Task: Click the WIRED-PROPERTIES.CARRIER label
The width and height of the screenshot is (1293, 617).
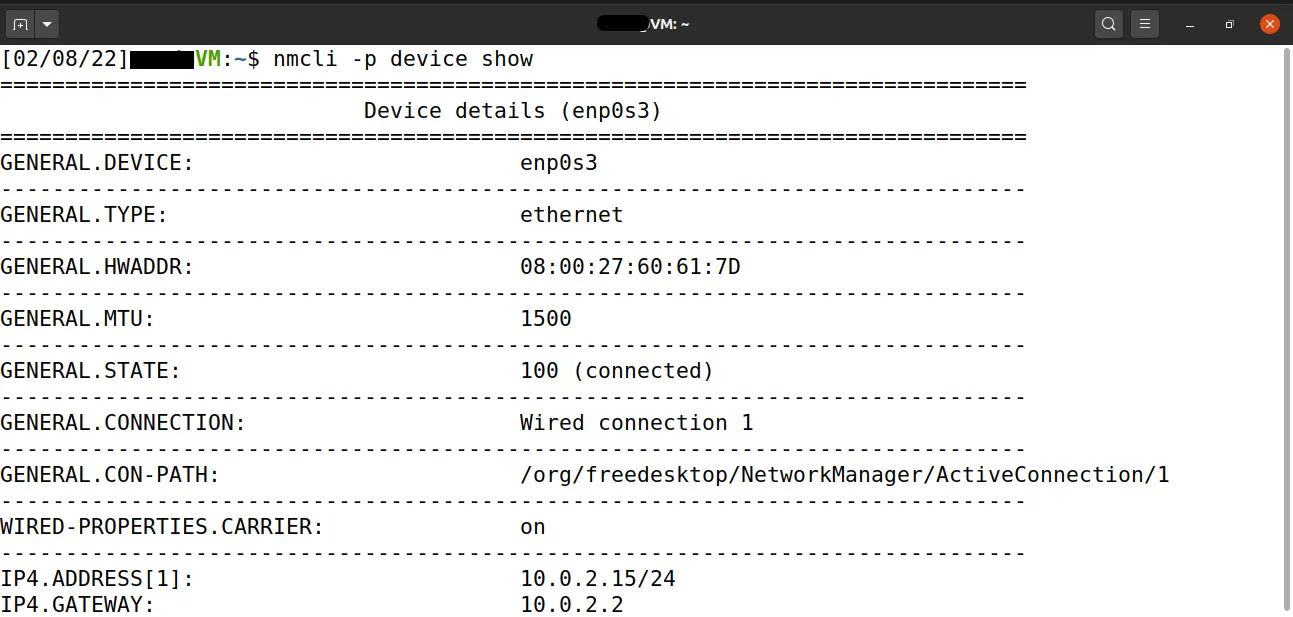Action: tap(163, 527)
